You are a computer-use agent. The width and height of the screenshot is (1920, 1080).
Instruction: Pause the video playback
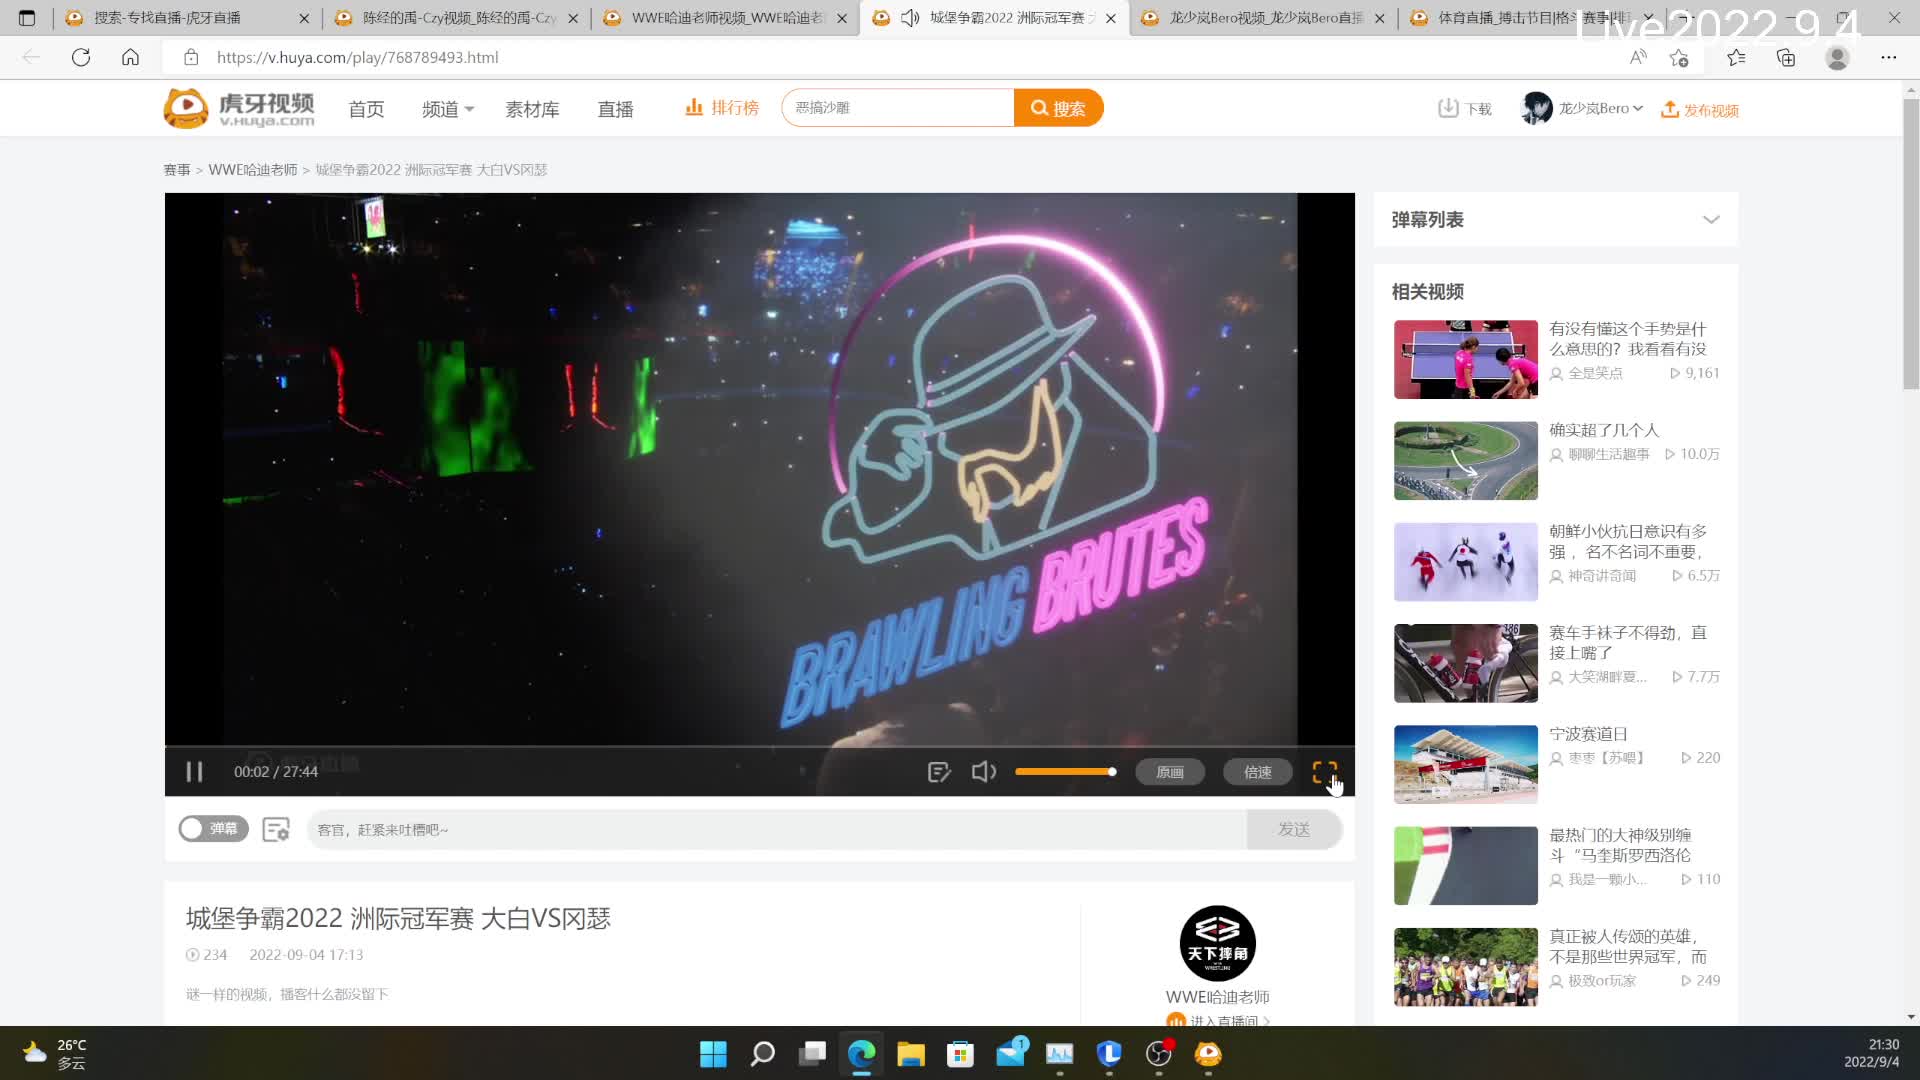(194, 772)
